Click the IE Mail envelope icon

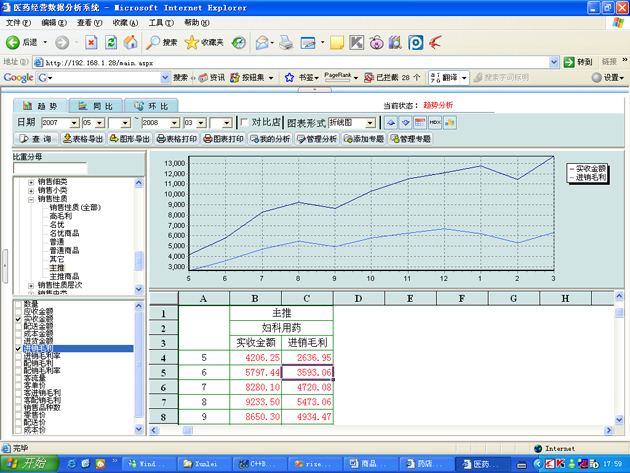262,42
